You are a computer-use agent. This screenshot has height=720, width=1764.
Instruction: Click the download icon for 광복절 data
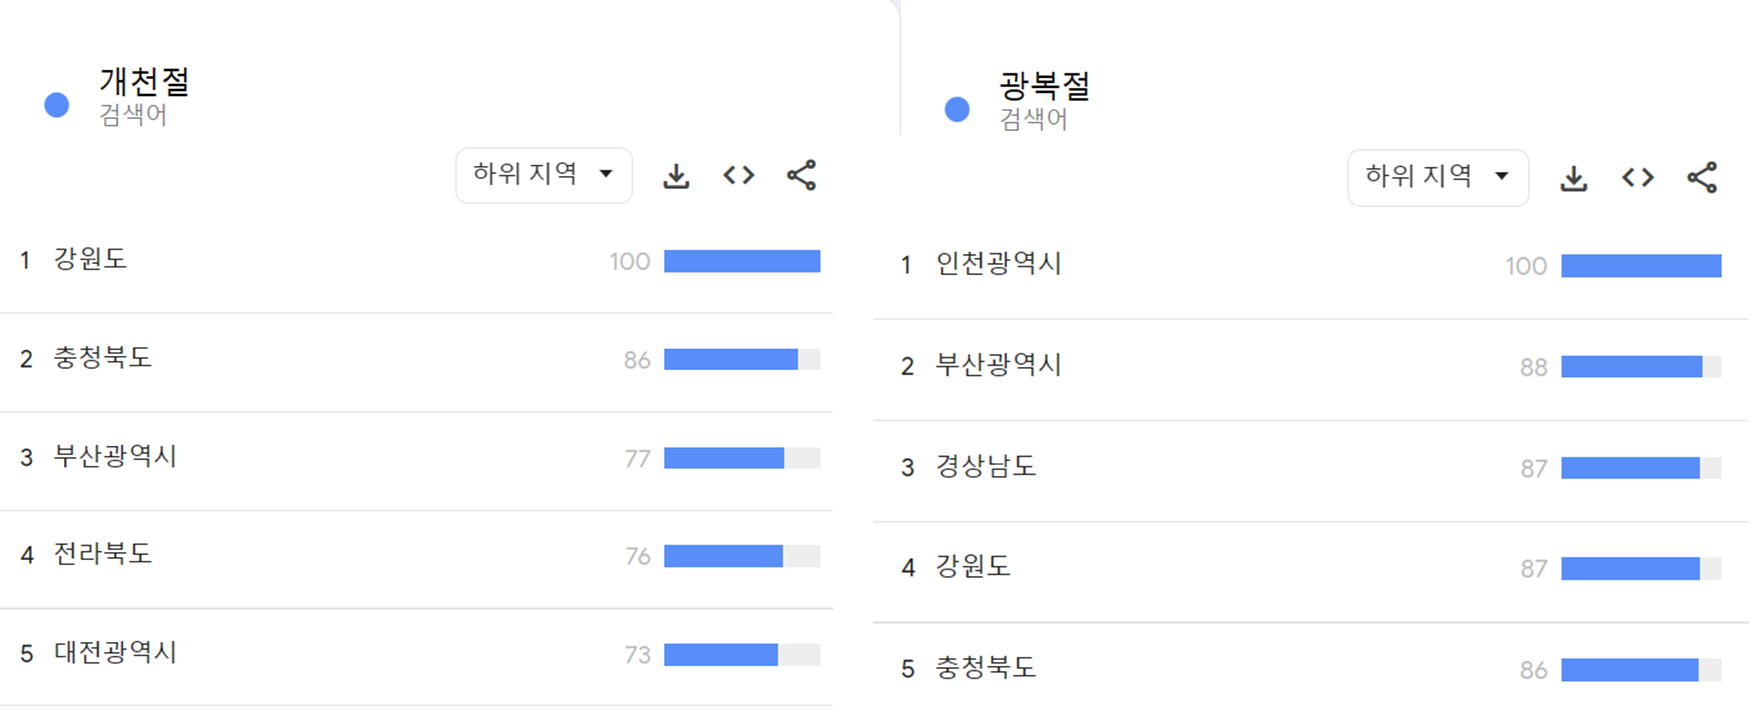coord(1574,177)
